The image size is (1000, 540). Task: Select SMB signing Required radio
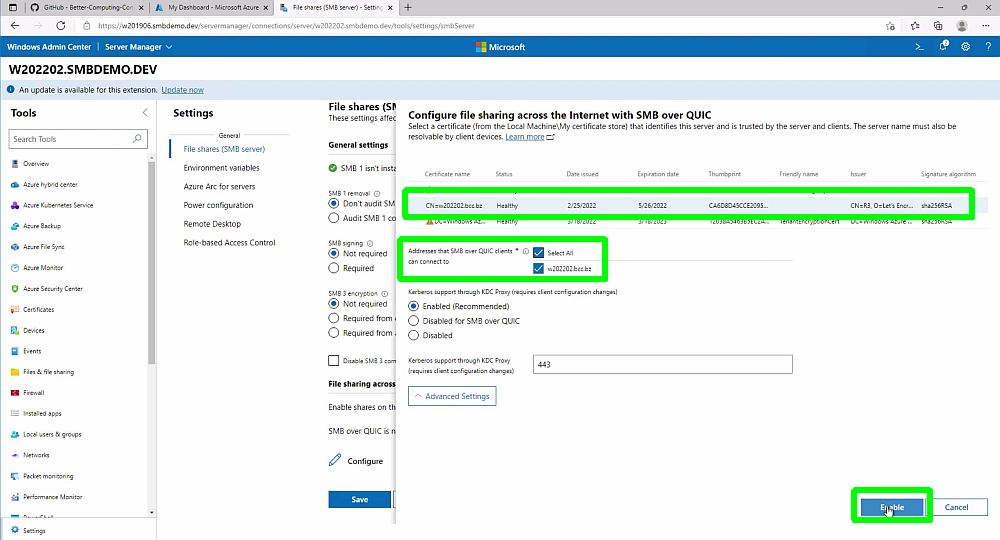click(334, 268)
